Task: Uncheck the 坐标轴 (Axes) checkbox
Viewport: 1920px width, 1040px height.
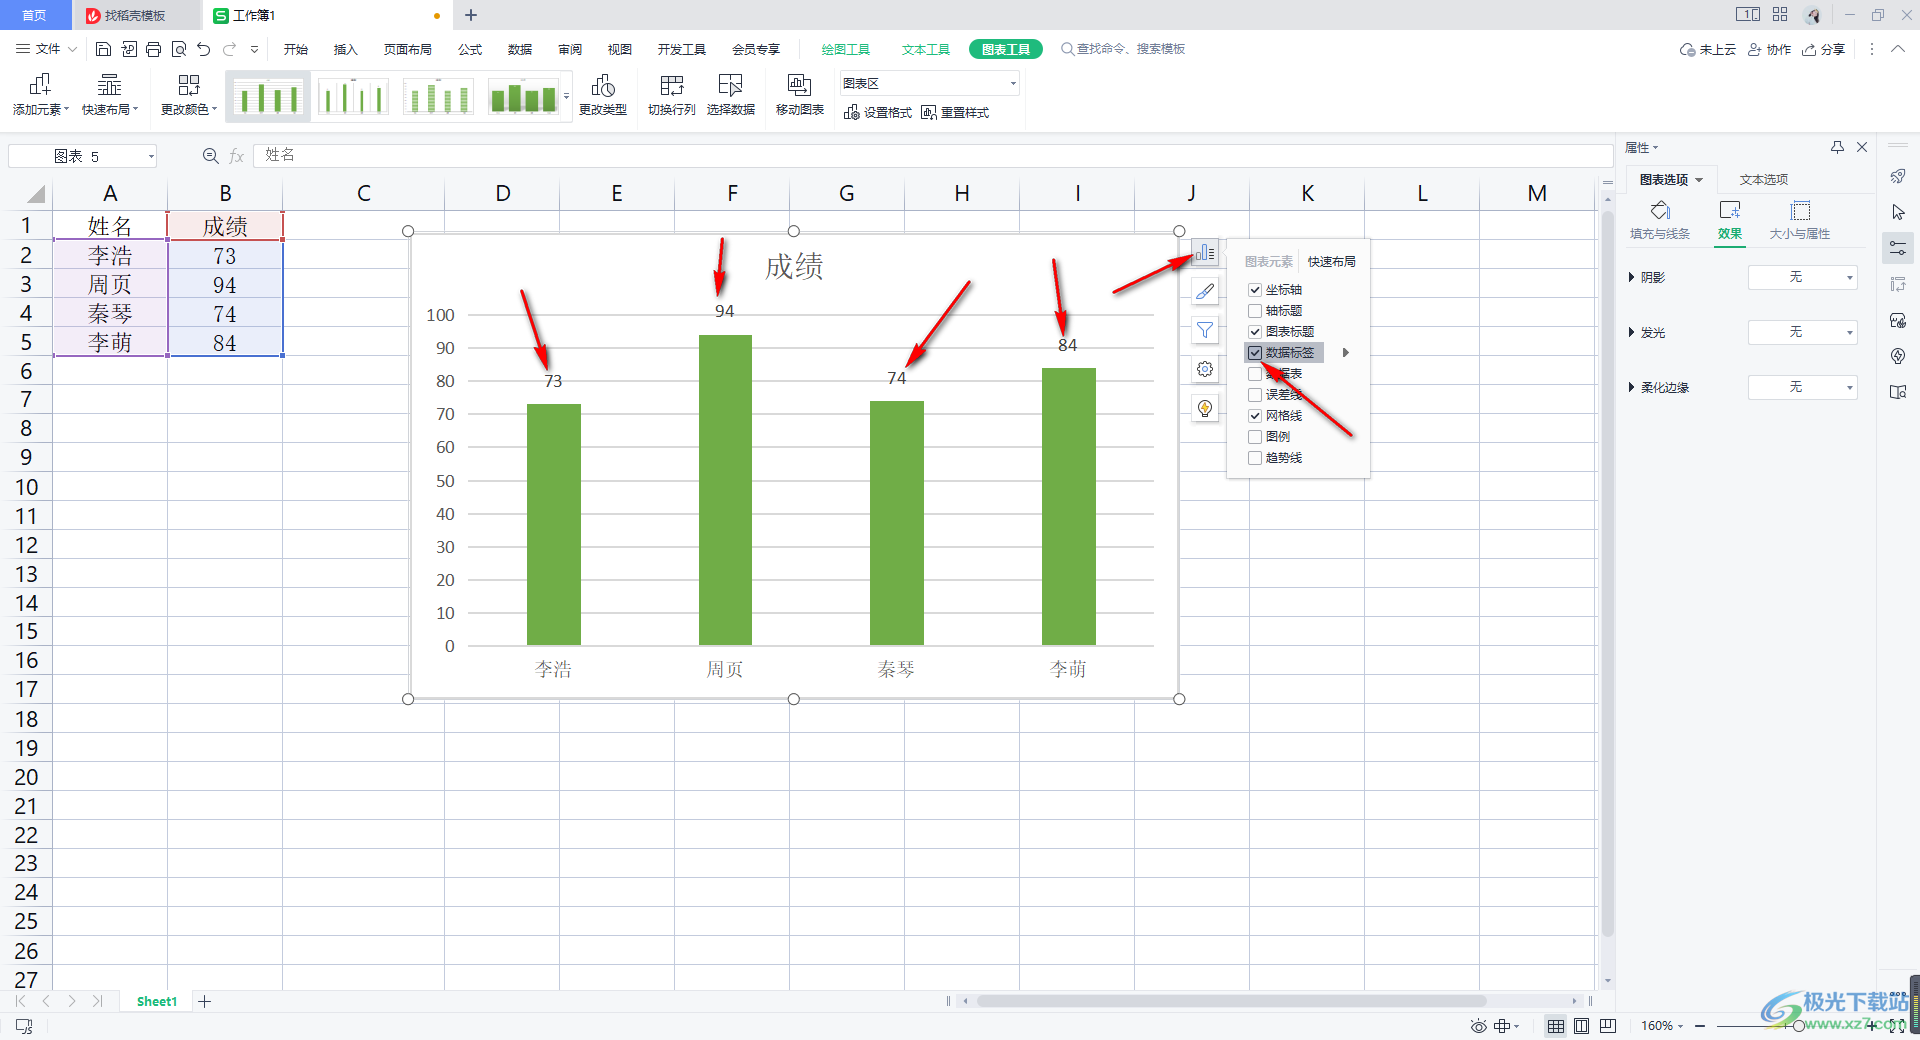Action: click(1255, 290)
